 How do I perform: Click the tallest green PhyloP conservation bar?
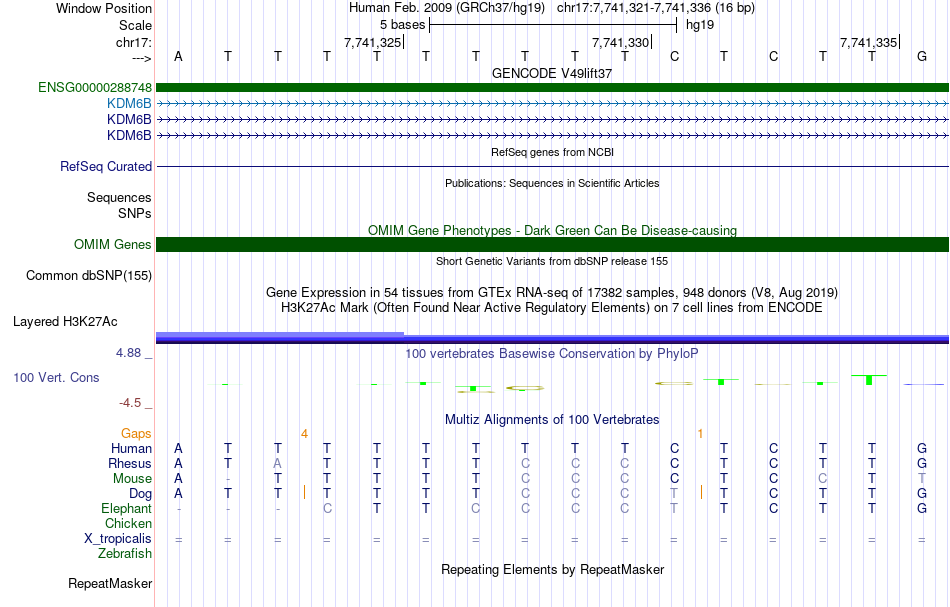click(x=869, y=380)
